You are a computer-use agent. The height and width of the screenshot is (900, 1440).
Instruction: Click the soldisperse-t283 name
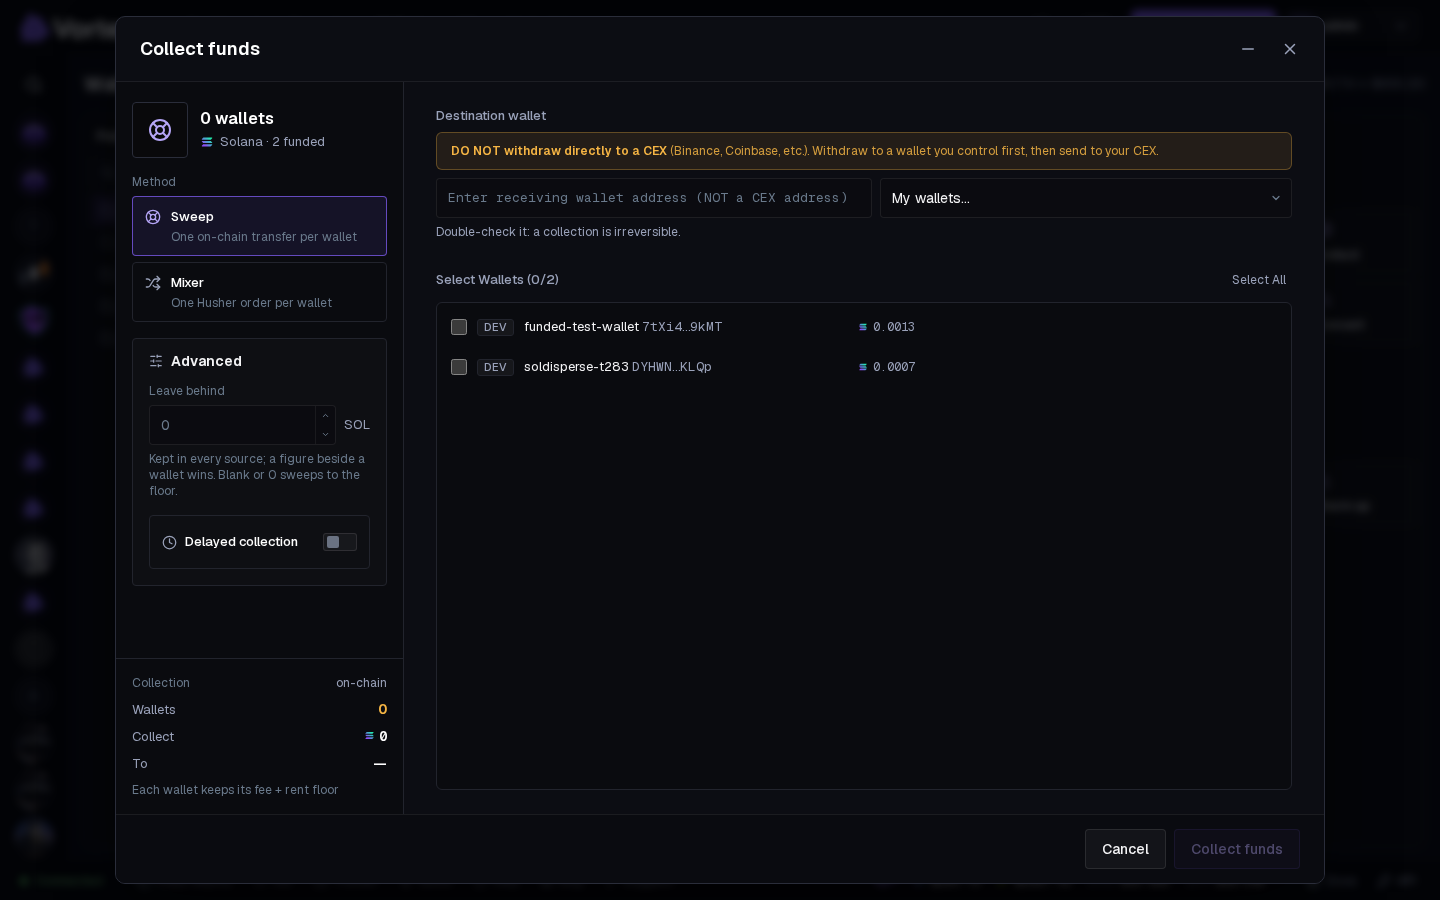(x=576, y=367)
